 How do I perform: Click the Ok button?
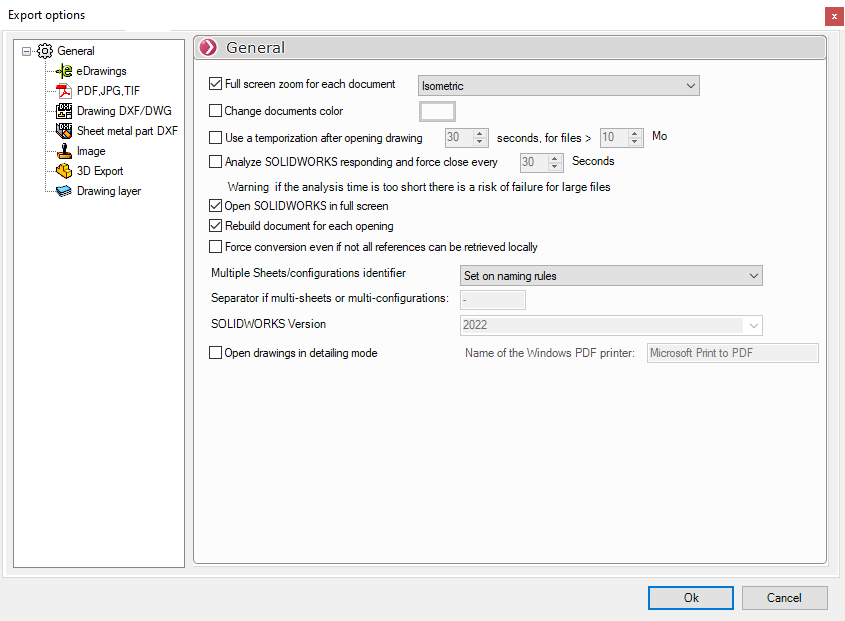691,598
